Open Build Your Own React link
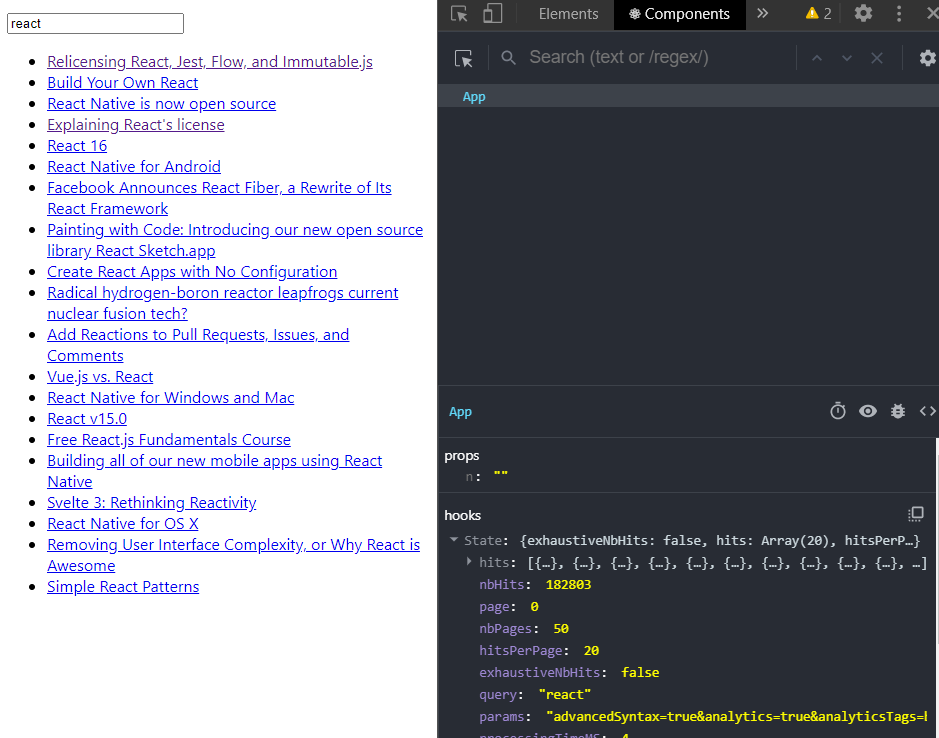The height and width of the screenshot is (738, 939). [x=123, y=83]
